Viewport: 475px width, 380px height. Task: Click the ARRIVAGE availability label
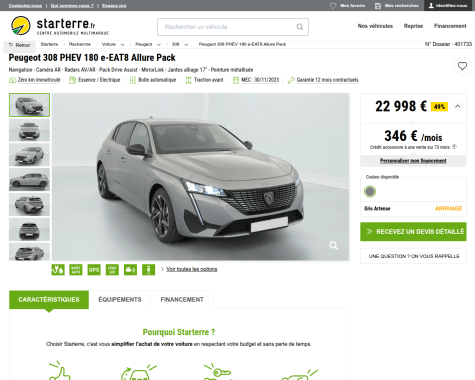tap(448, 208)
